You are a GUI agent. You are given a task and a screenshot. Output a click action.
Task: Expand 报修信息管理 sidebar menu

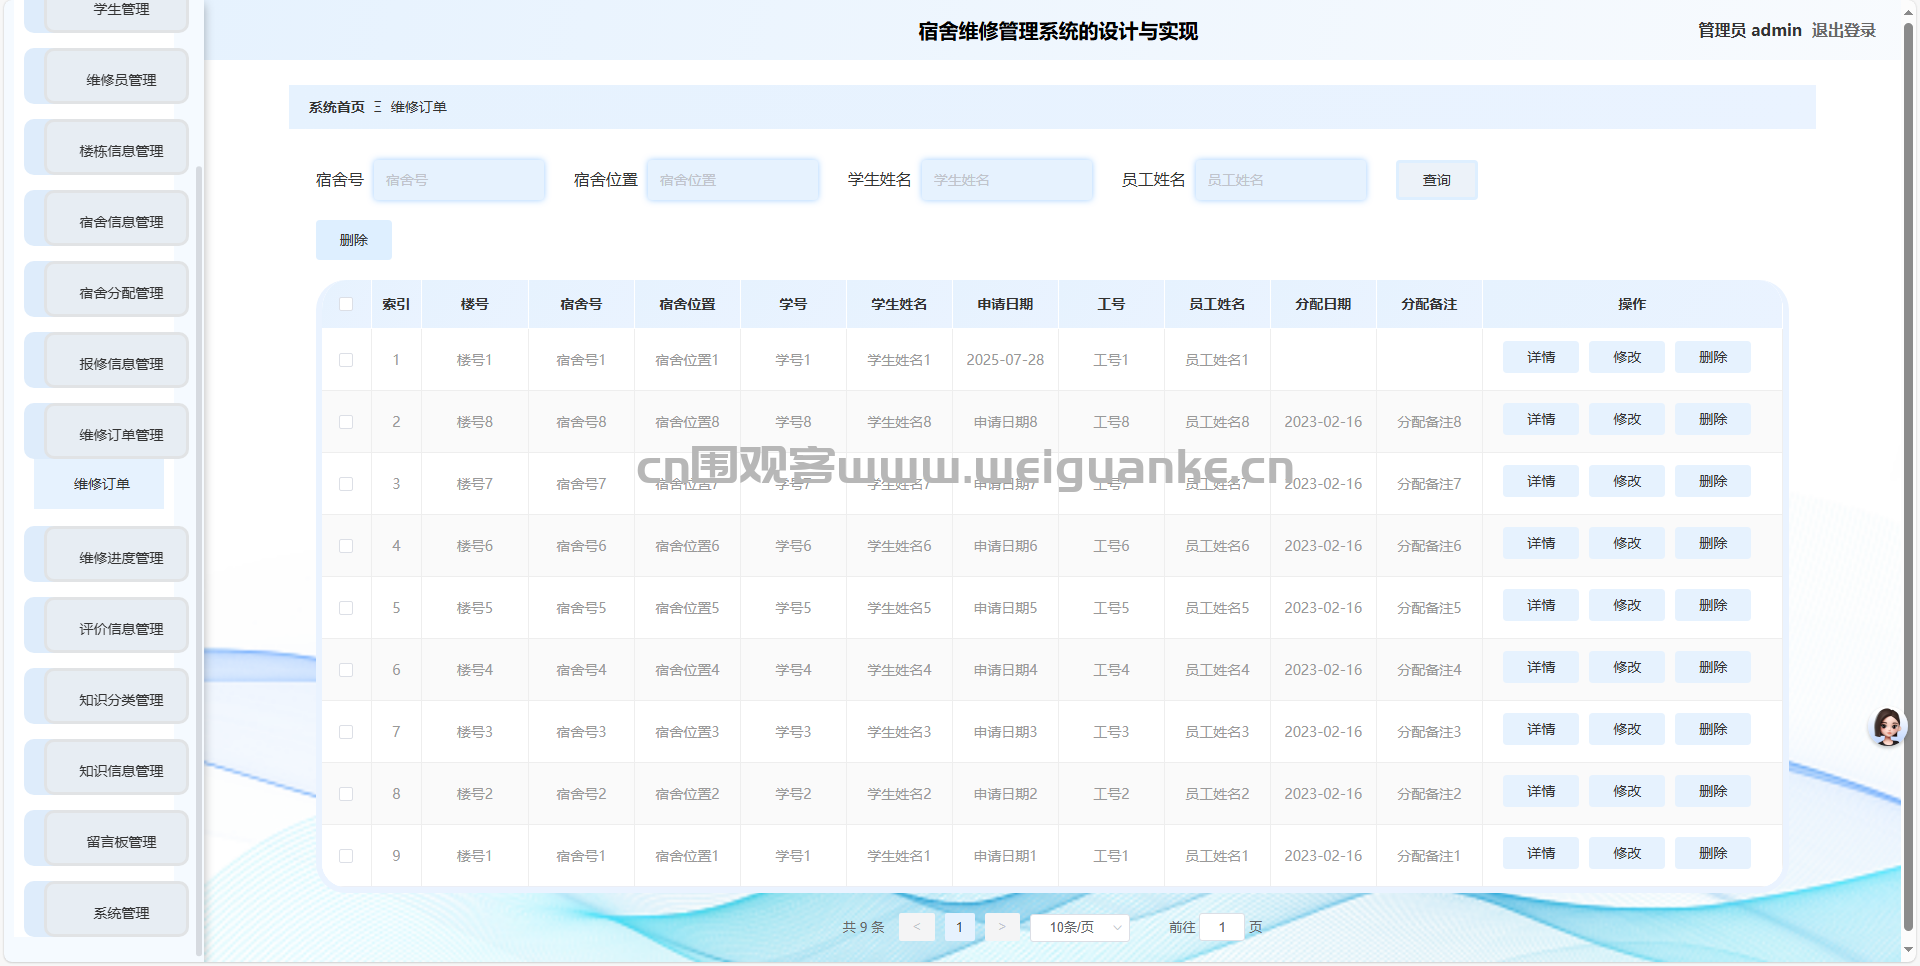click(x=107, y=360)
